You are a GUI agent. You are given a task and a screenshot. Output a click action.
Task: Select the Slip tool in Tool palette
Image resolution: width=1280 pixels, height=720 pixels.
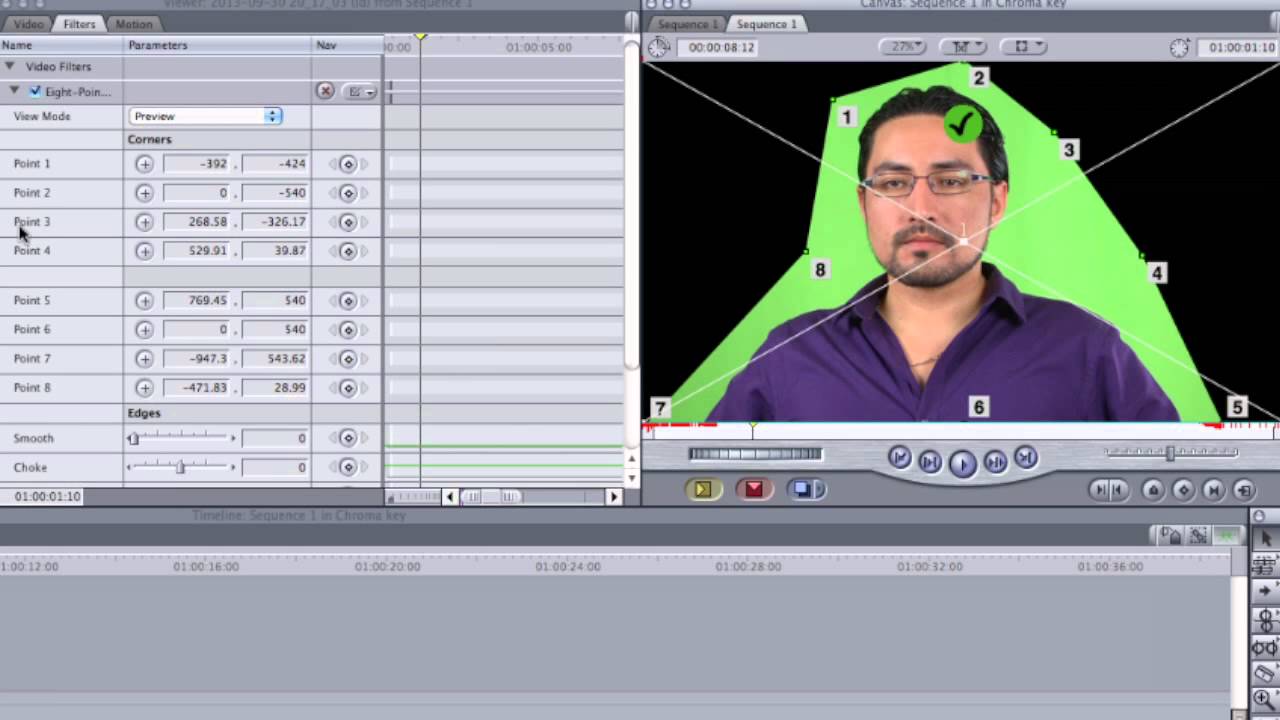point(1265,647)
